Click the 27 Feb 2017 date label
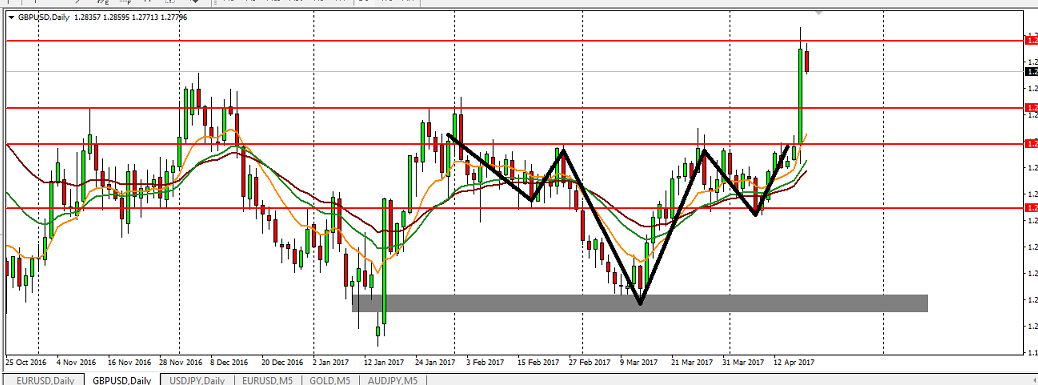This screenshot has height=385, width=1038. click(591, 363)
